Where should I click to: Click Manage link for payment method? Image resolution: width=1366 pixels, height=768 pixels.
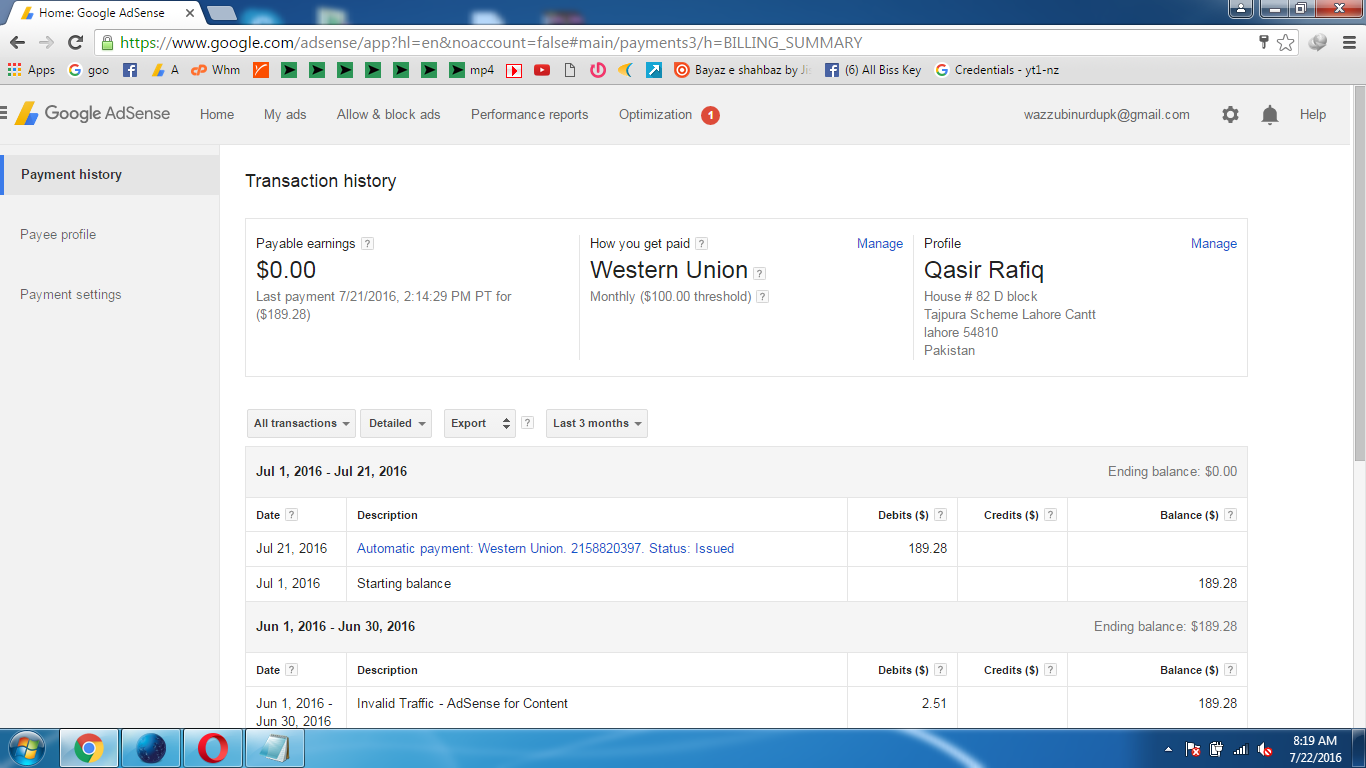(879, 244)
